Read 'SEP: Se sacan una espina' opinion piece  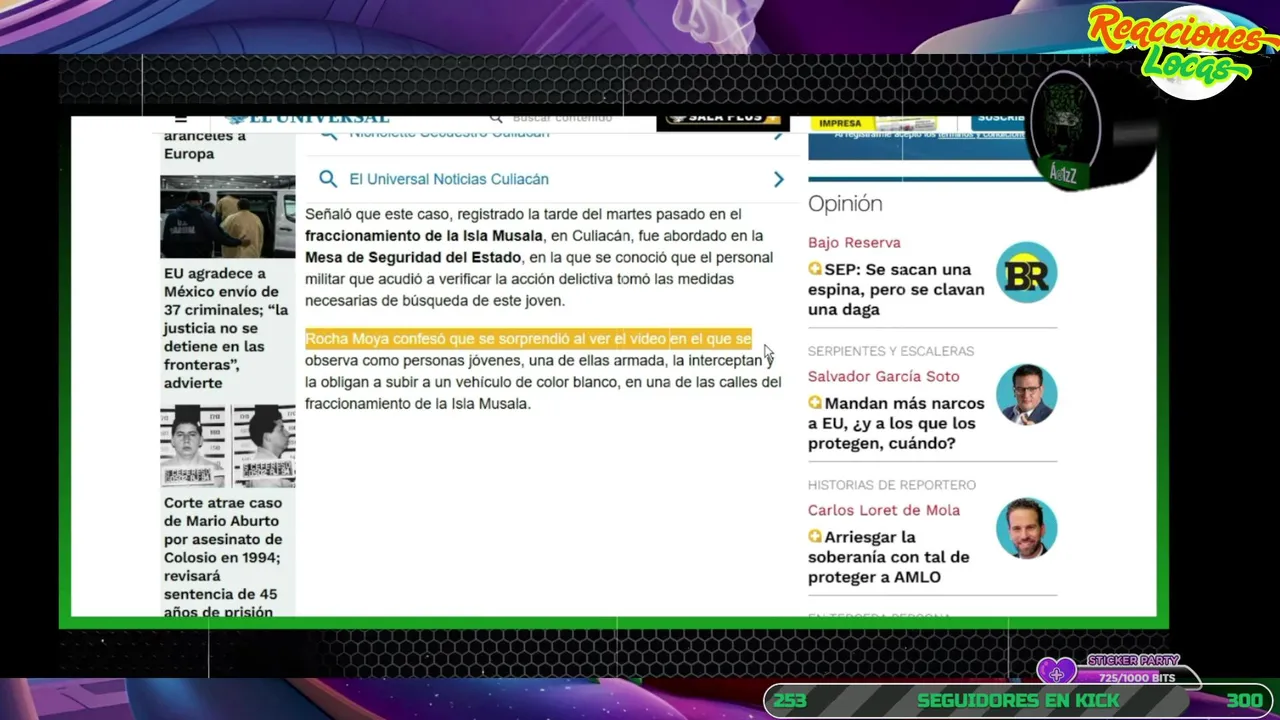[x=896, y=289]
